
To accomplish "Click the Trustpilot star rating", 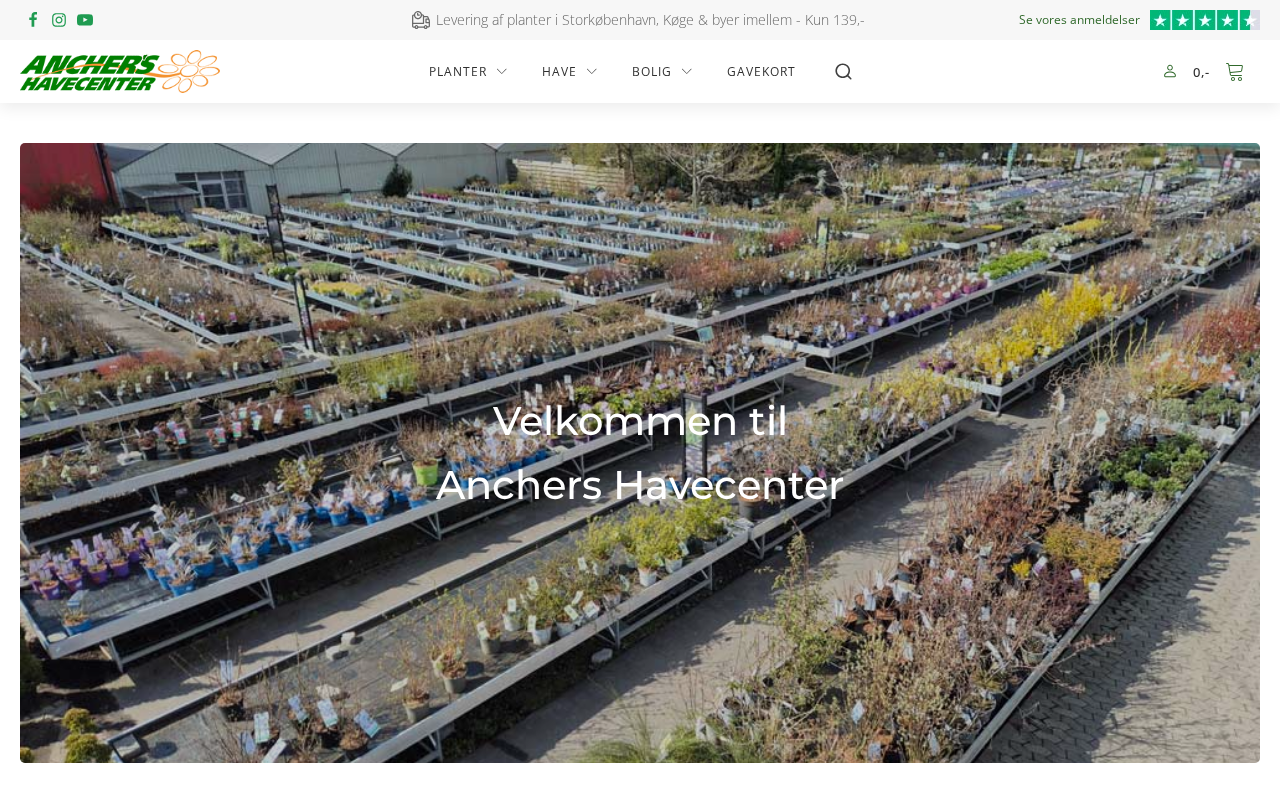I will point(1205,20).
